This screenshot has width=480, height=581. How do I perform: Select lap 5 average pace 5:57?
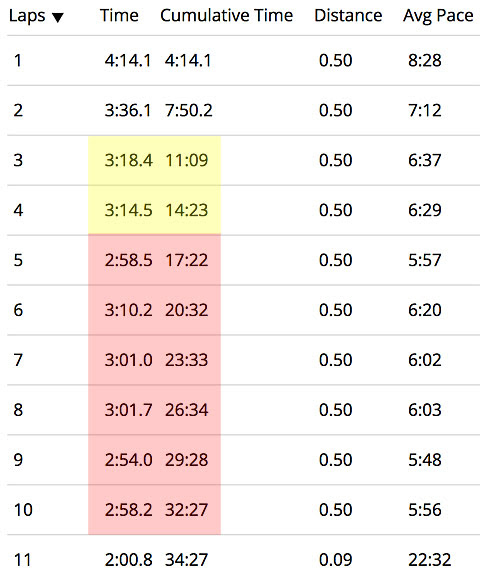coord(425,260)
